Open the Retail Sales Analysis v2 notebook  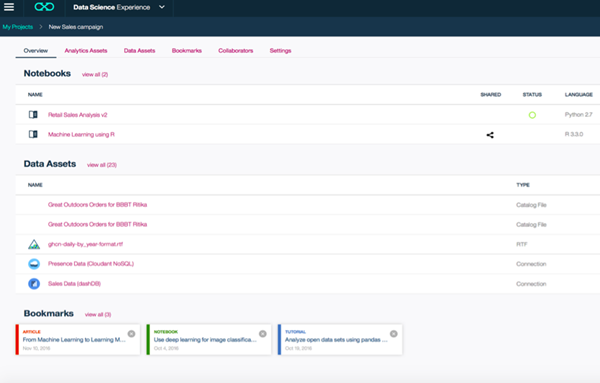[x=78, y=115]
